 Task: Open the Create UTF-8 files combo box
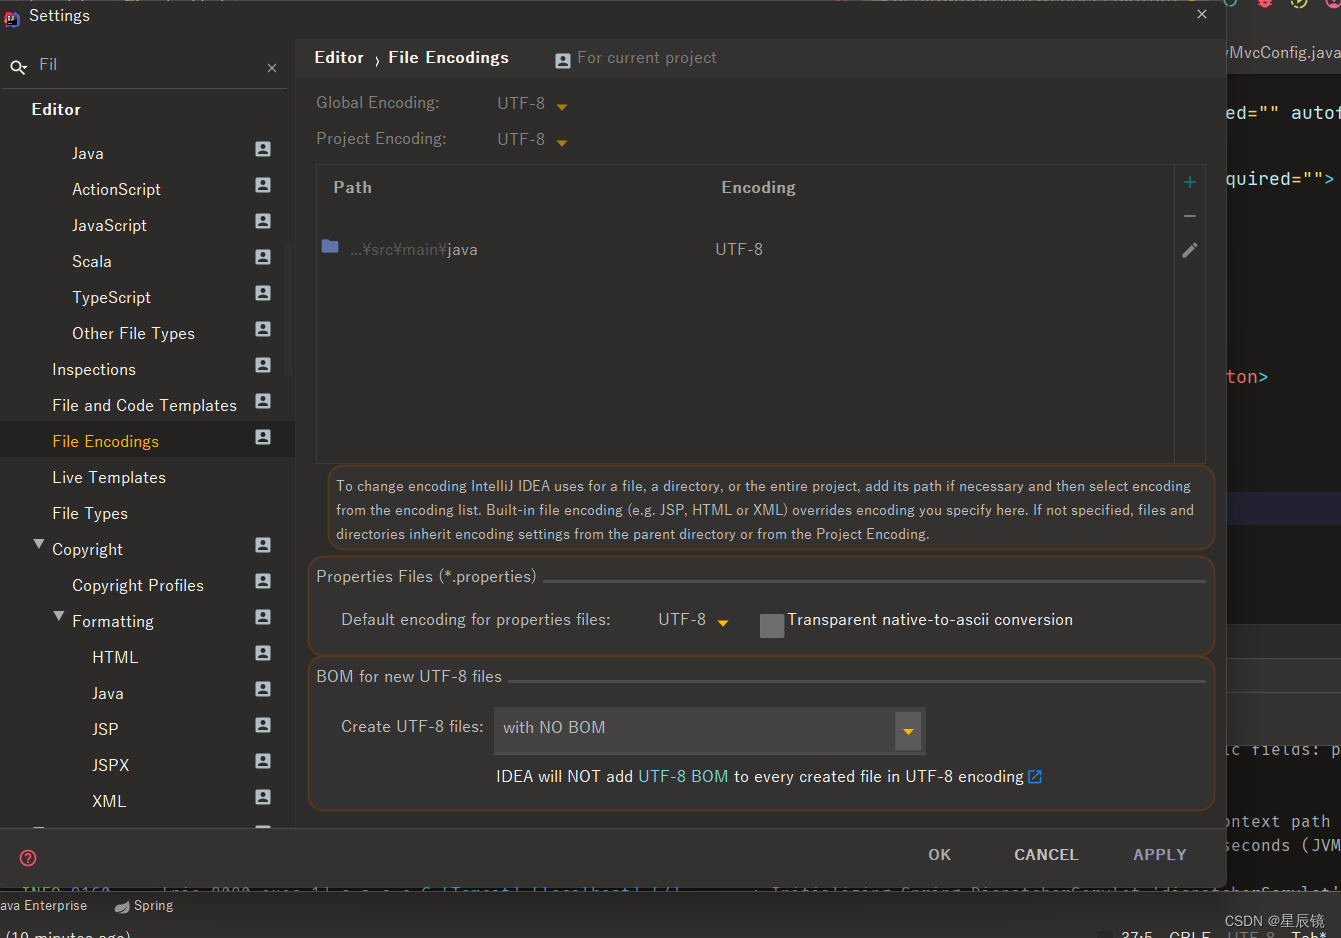pos(908,731)
